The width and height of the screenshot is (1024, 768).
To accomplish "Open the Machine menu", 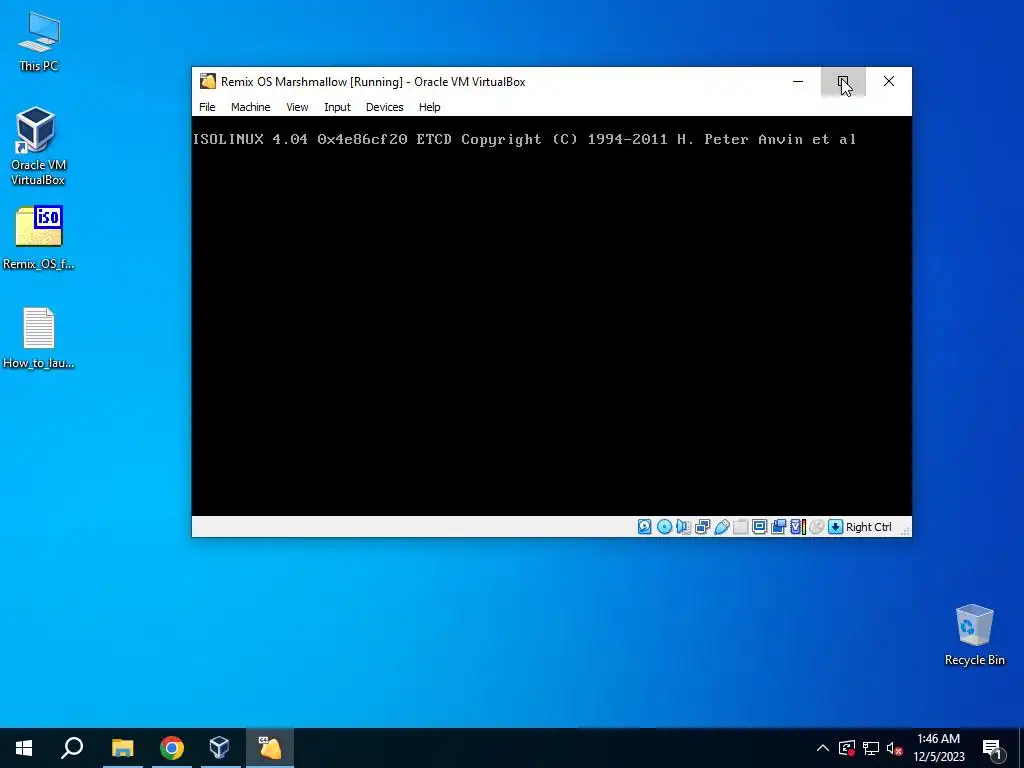I will [250, 107].
